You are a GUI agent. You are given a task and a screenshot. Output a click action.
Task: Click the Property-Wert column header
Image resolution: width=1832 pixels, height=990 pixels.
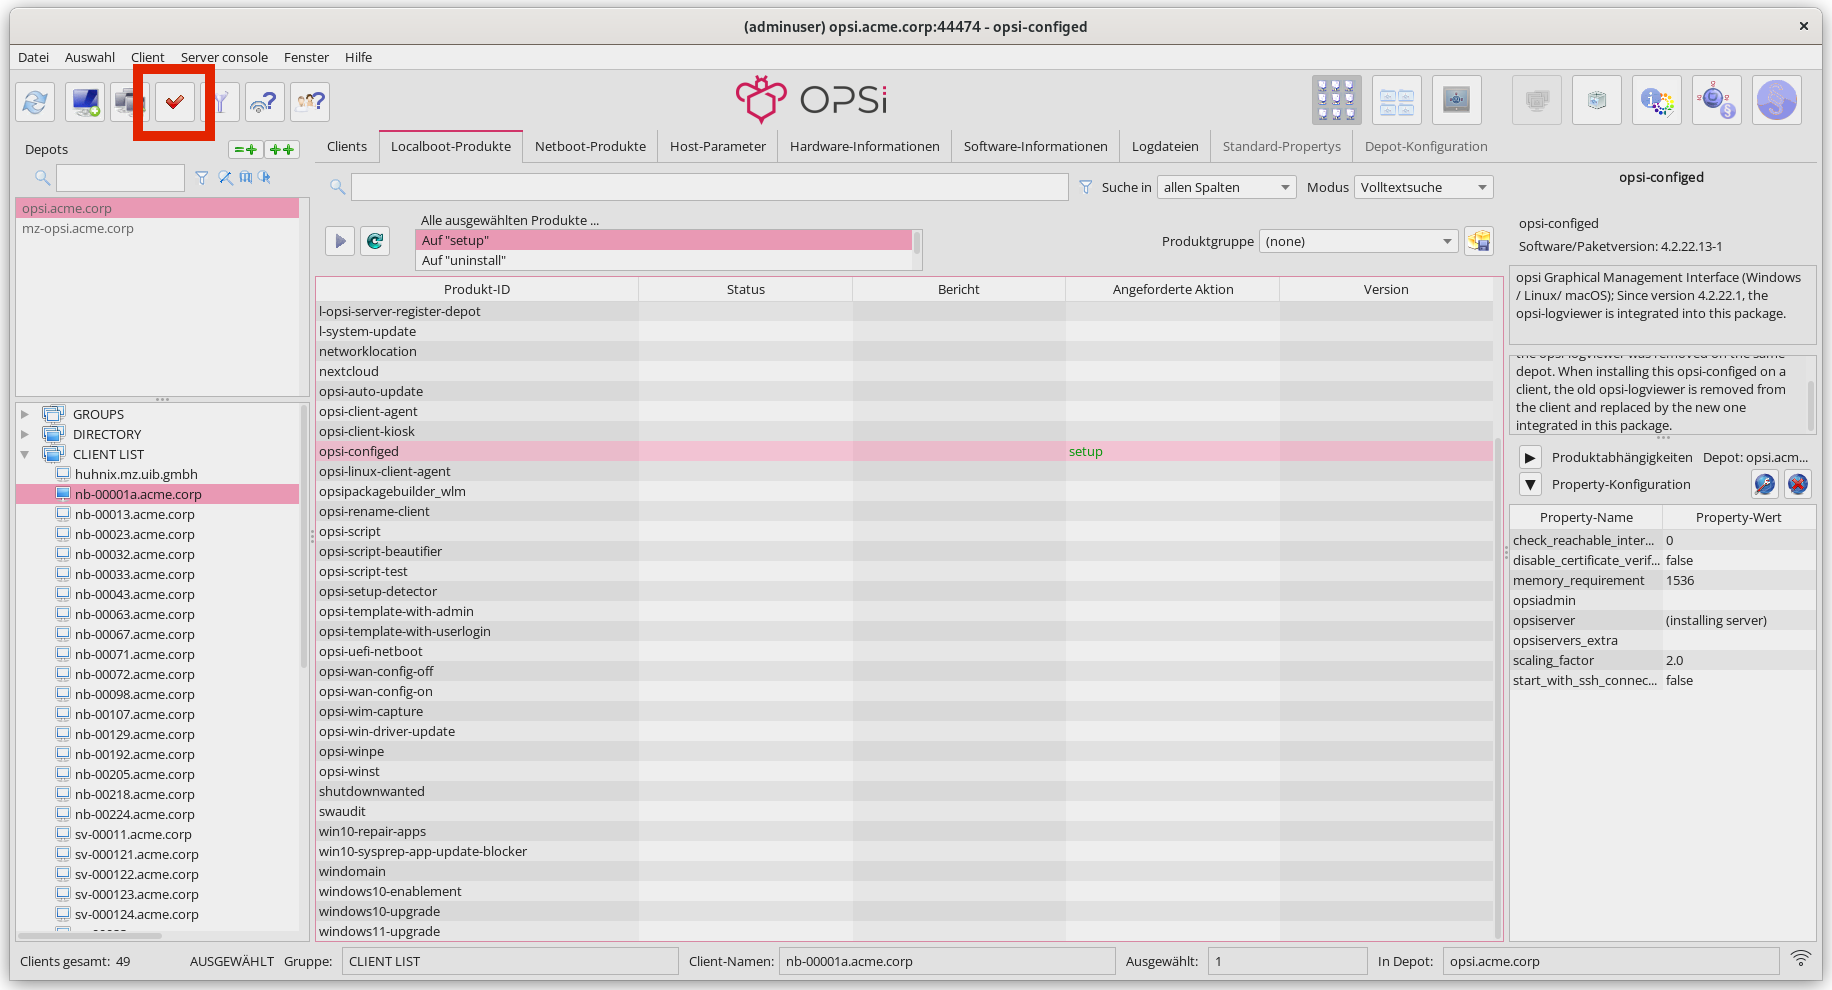click(1739, 517)
